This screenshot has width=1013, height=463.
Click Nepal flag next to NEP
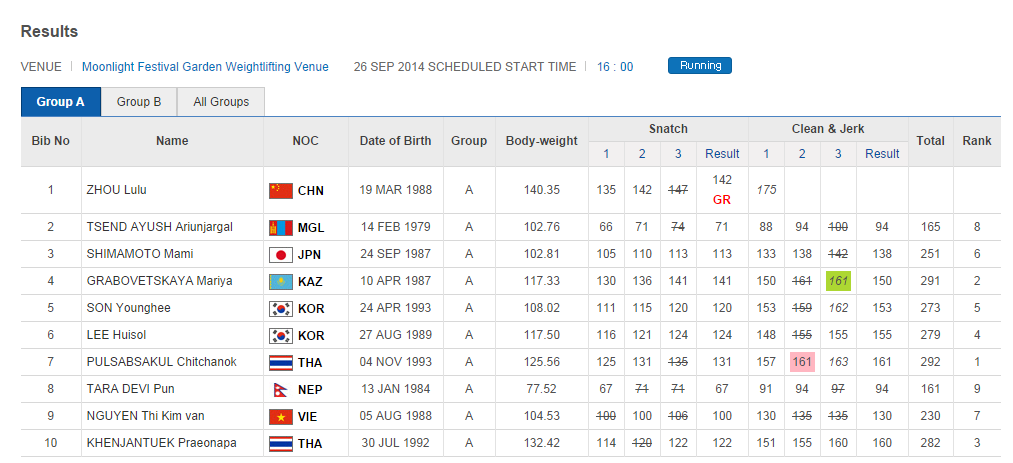[279, 389]
